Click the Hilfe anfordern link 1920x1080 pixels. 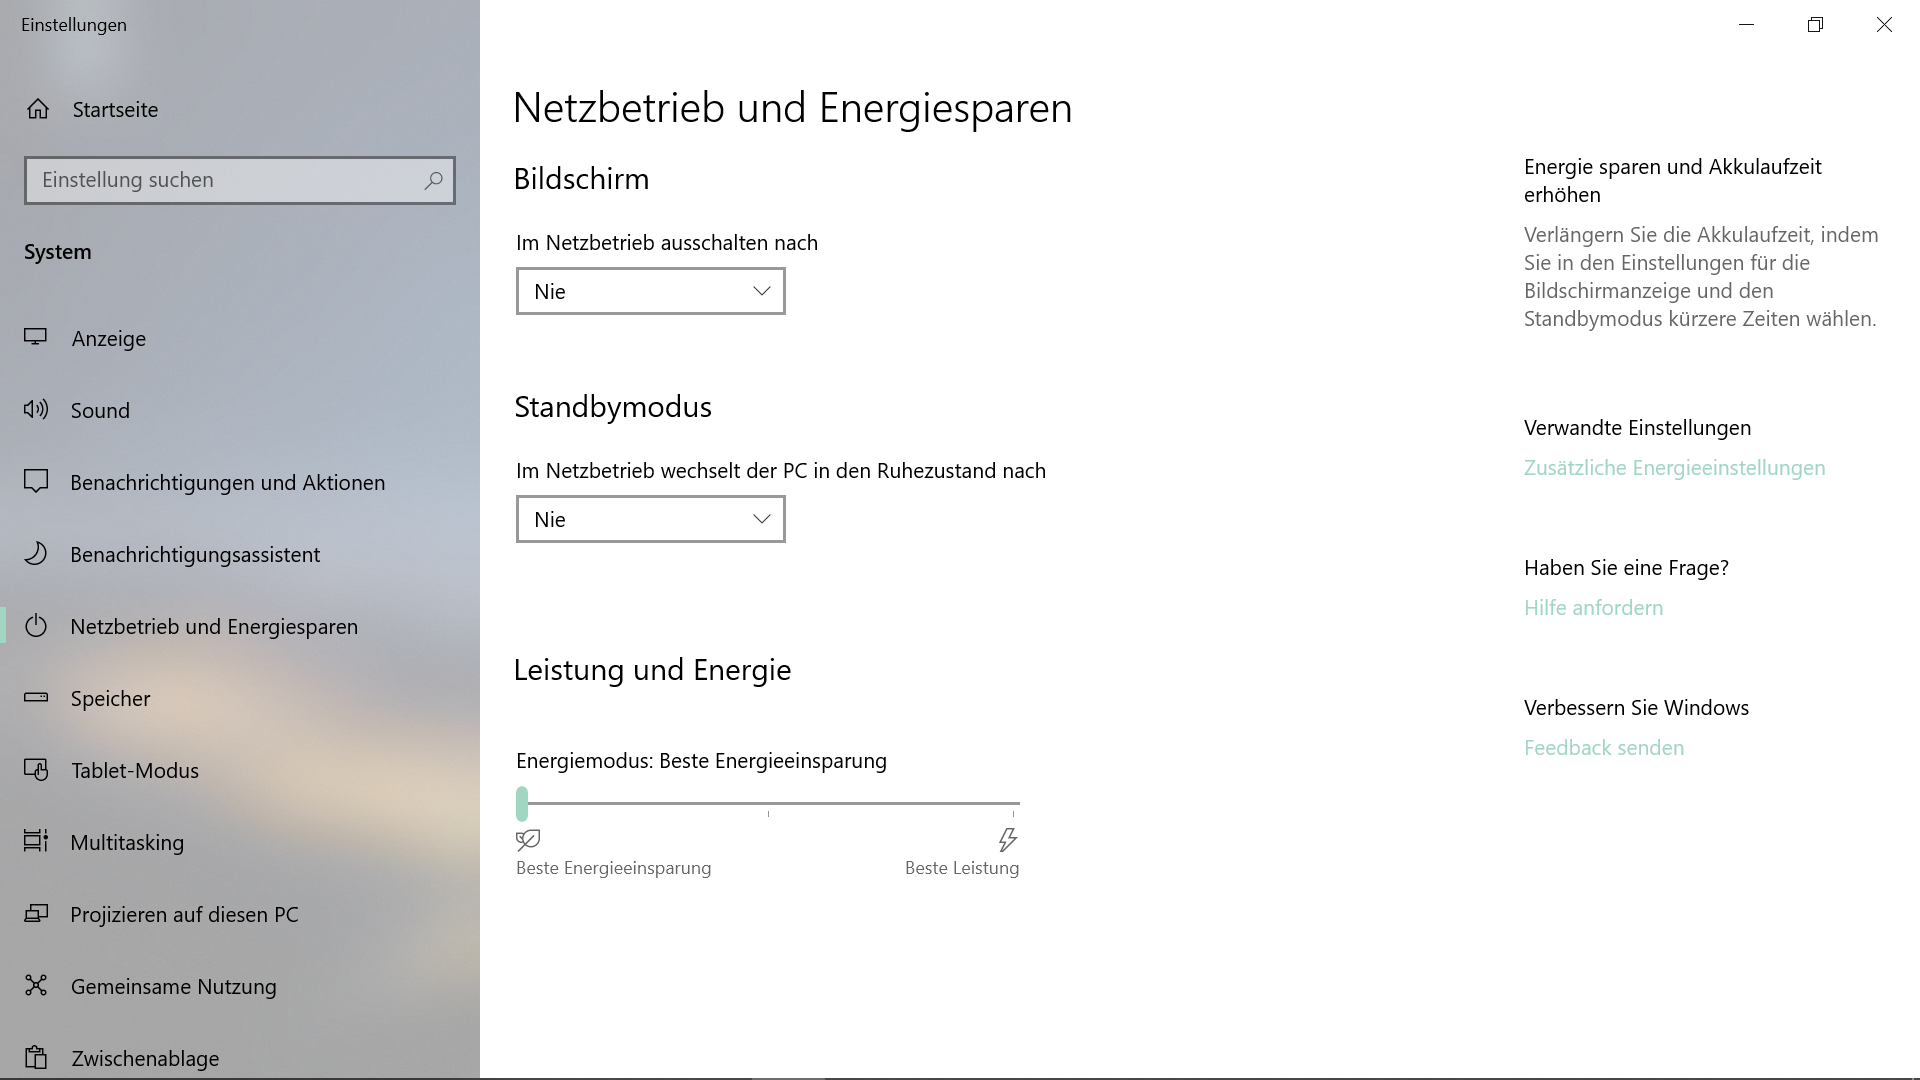point(1593,608)
